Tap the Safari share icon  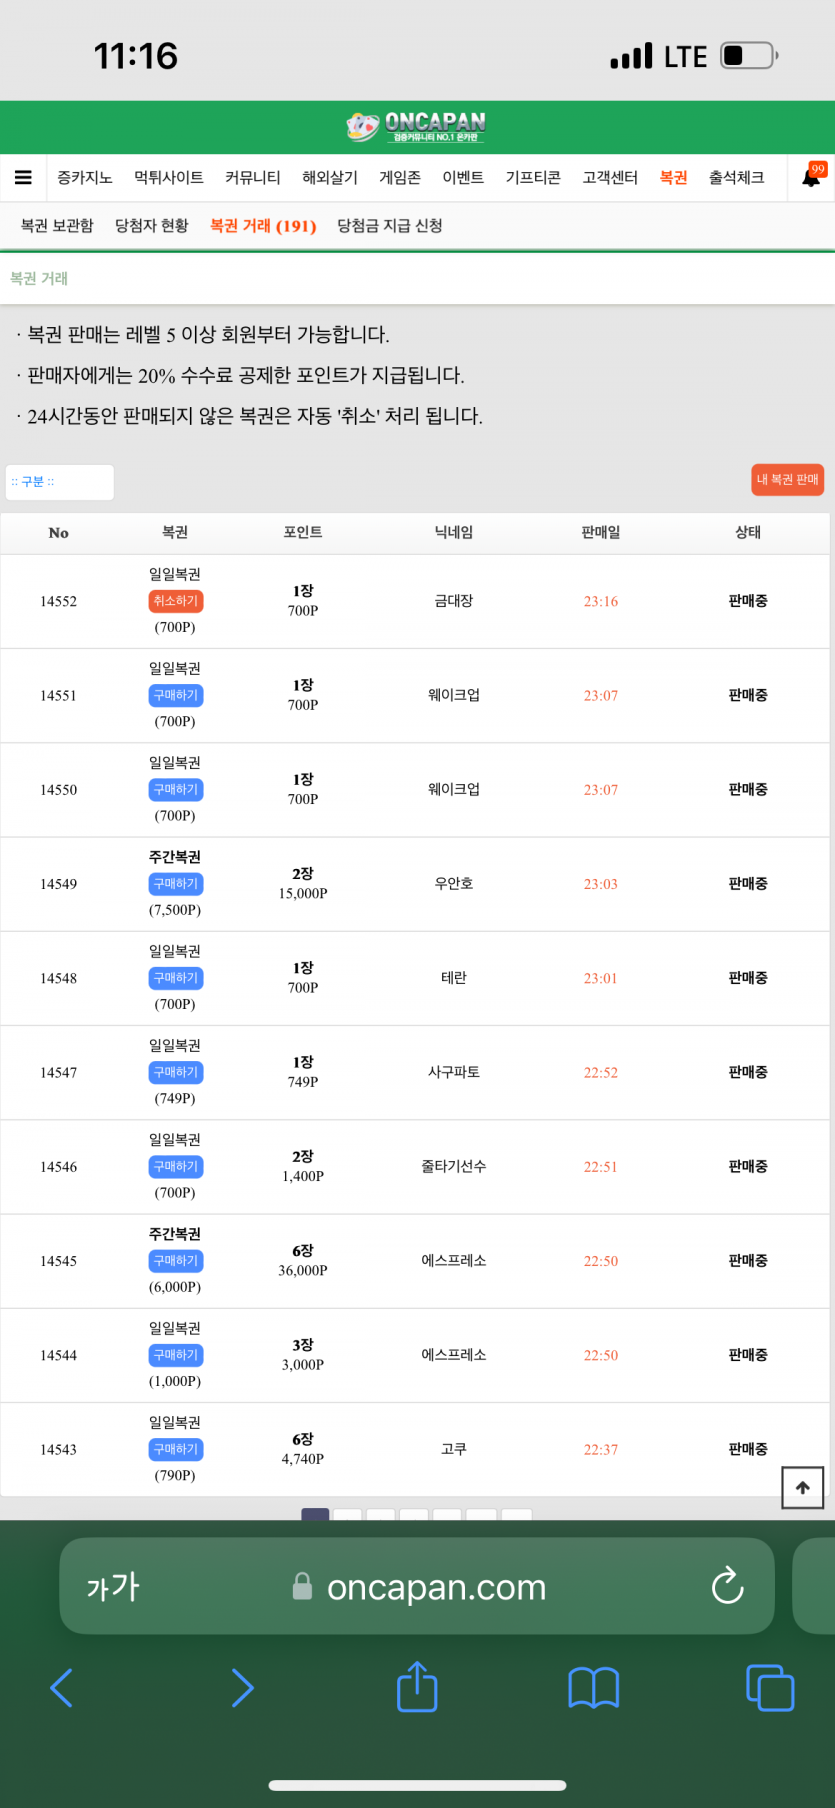pos(417,1687)
